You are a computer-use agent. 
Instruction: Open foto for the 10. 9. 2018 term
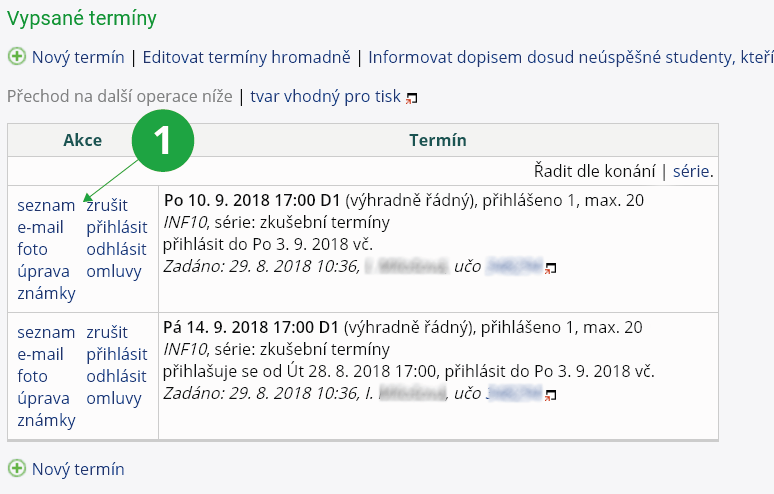click(x=32, y=250)
